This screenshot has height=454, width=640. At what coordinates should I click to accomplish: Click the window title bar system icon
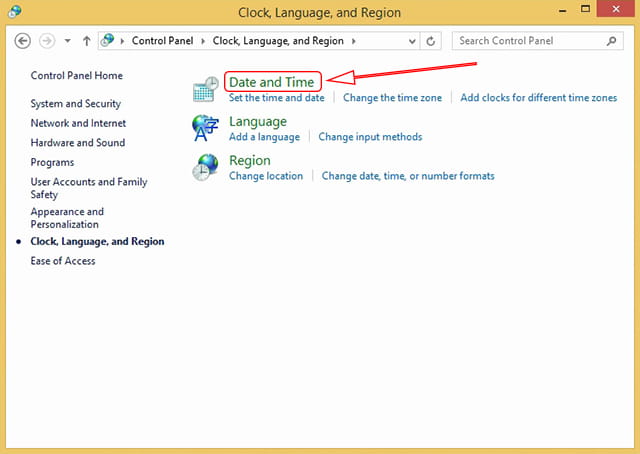pos(15,11)
